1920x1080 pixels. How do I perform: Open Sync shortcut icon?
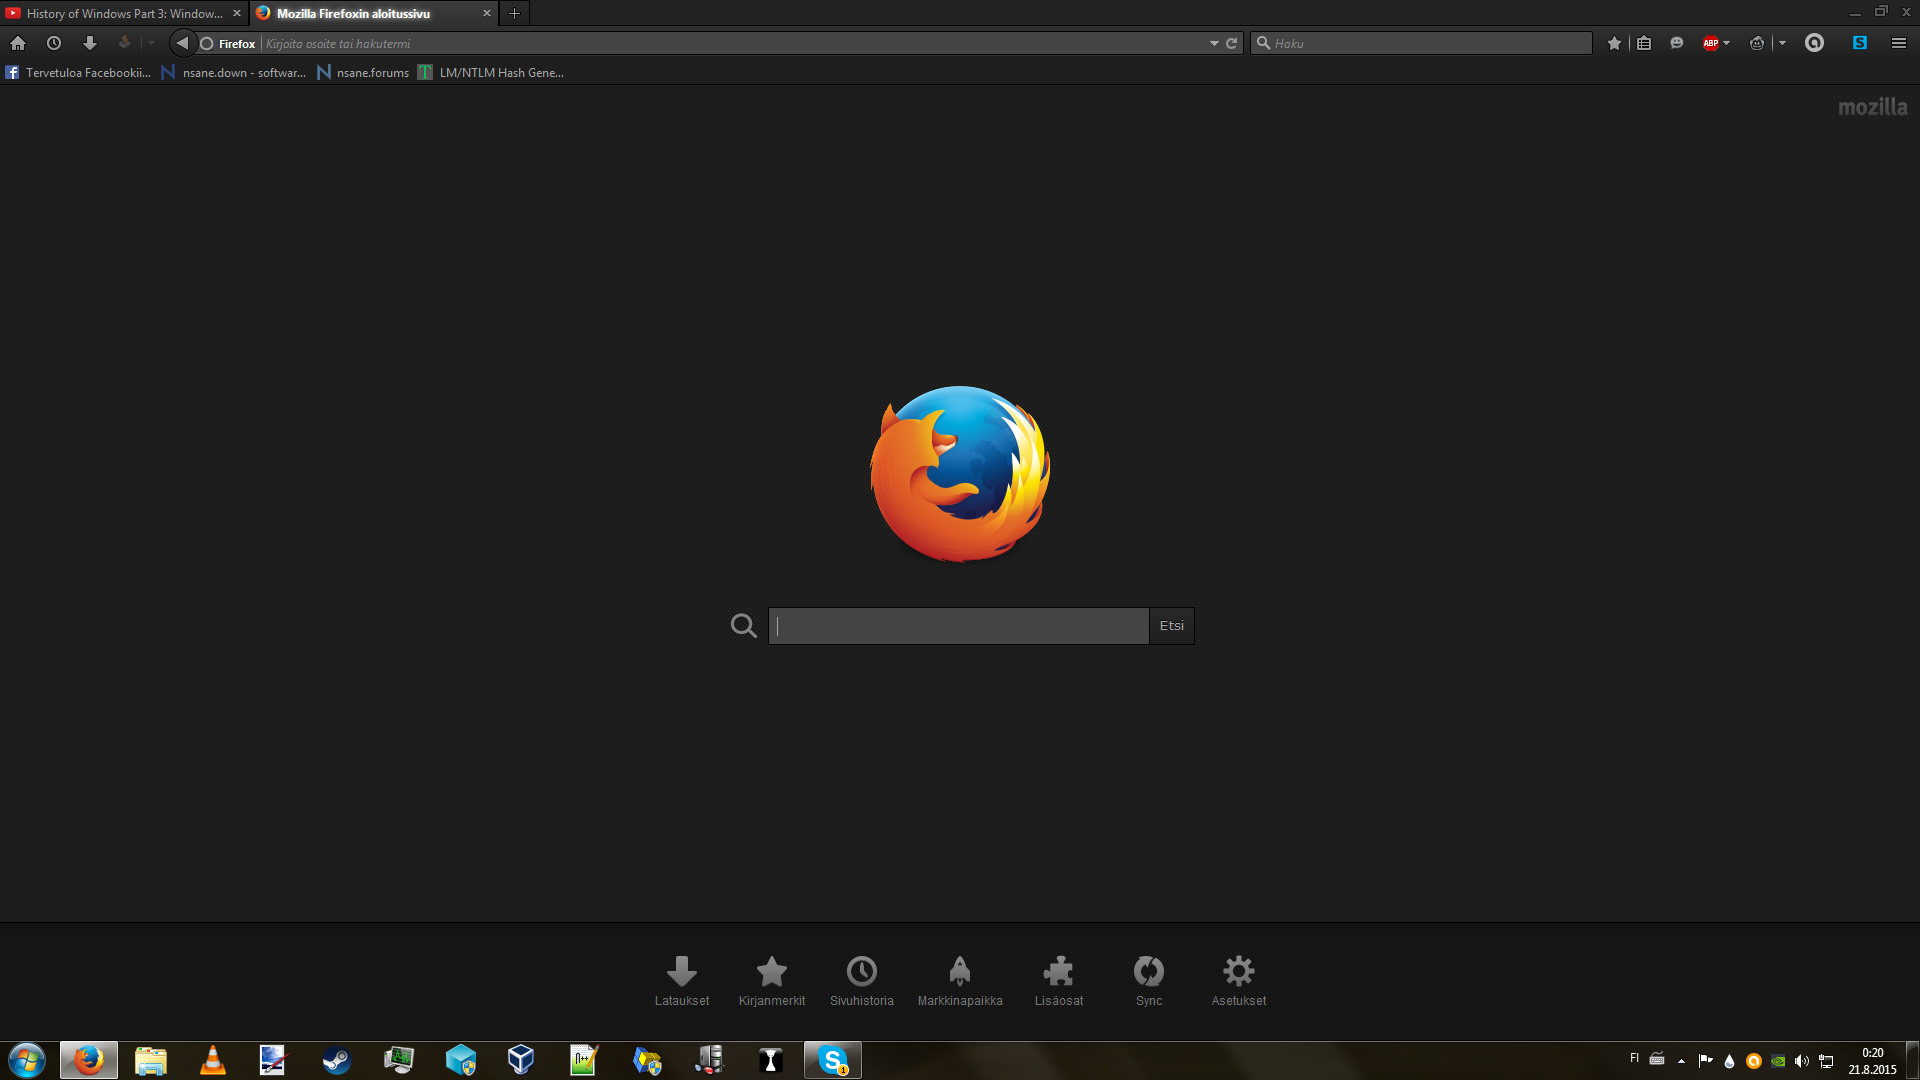click(1149, 980)
